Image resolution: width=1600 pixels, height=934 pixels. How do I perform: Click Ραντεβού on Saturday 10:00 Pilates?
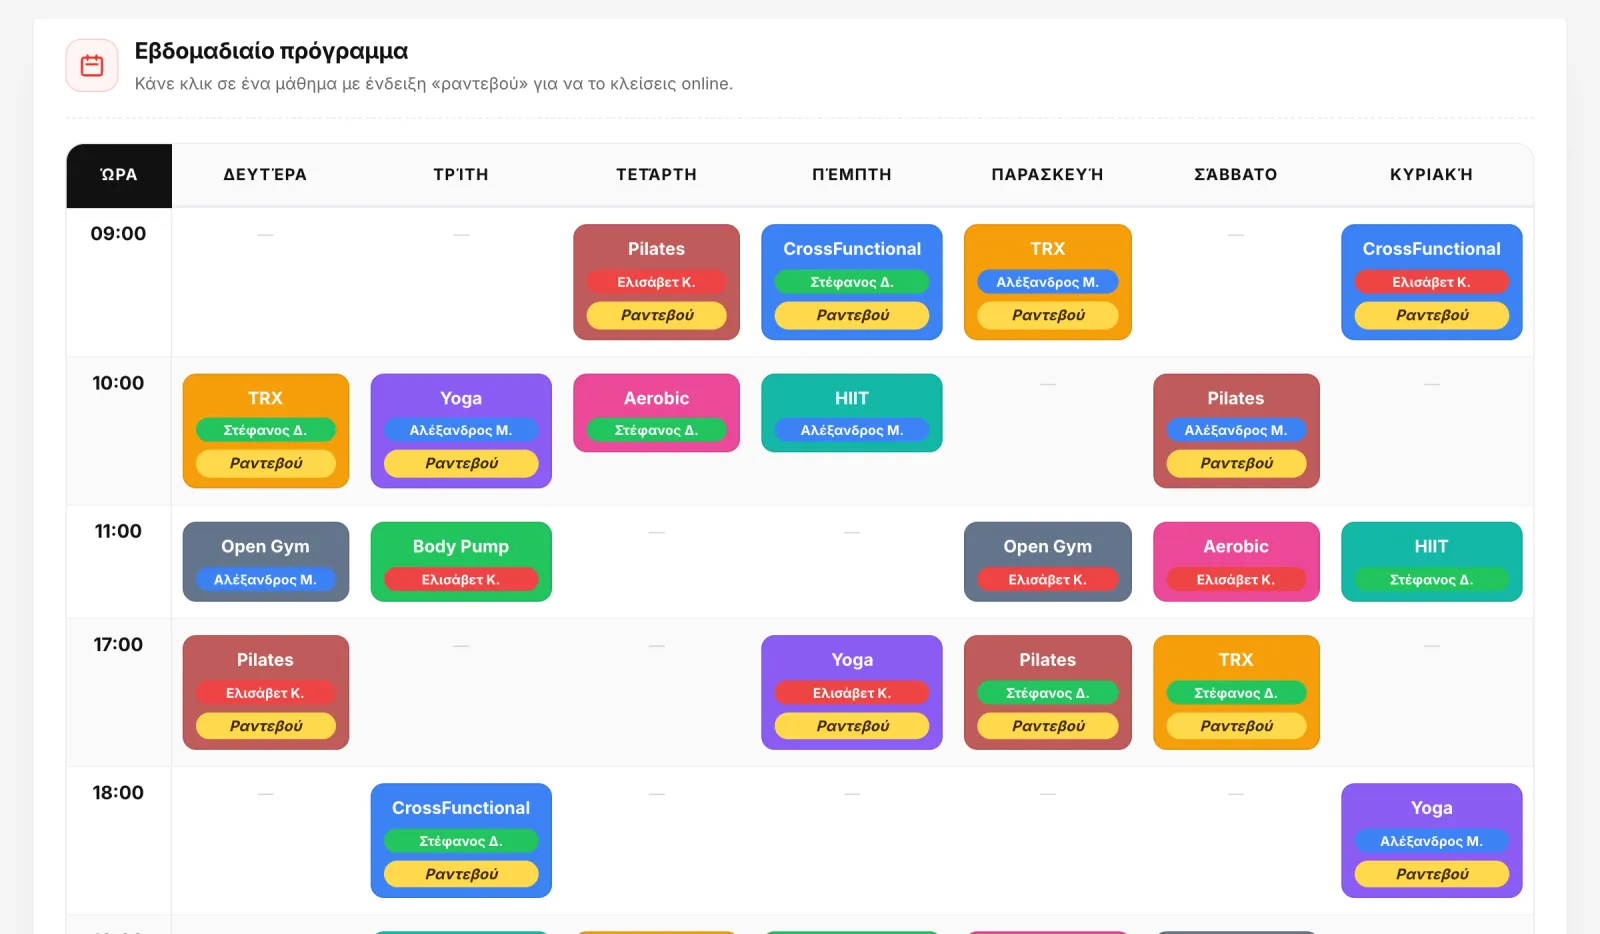pyautogui.click(x=1236, y=463)
